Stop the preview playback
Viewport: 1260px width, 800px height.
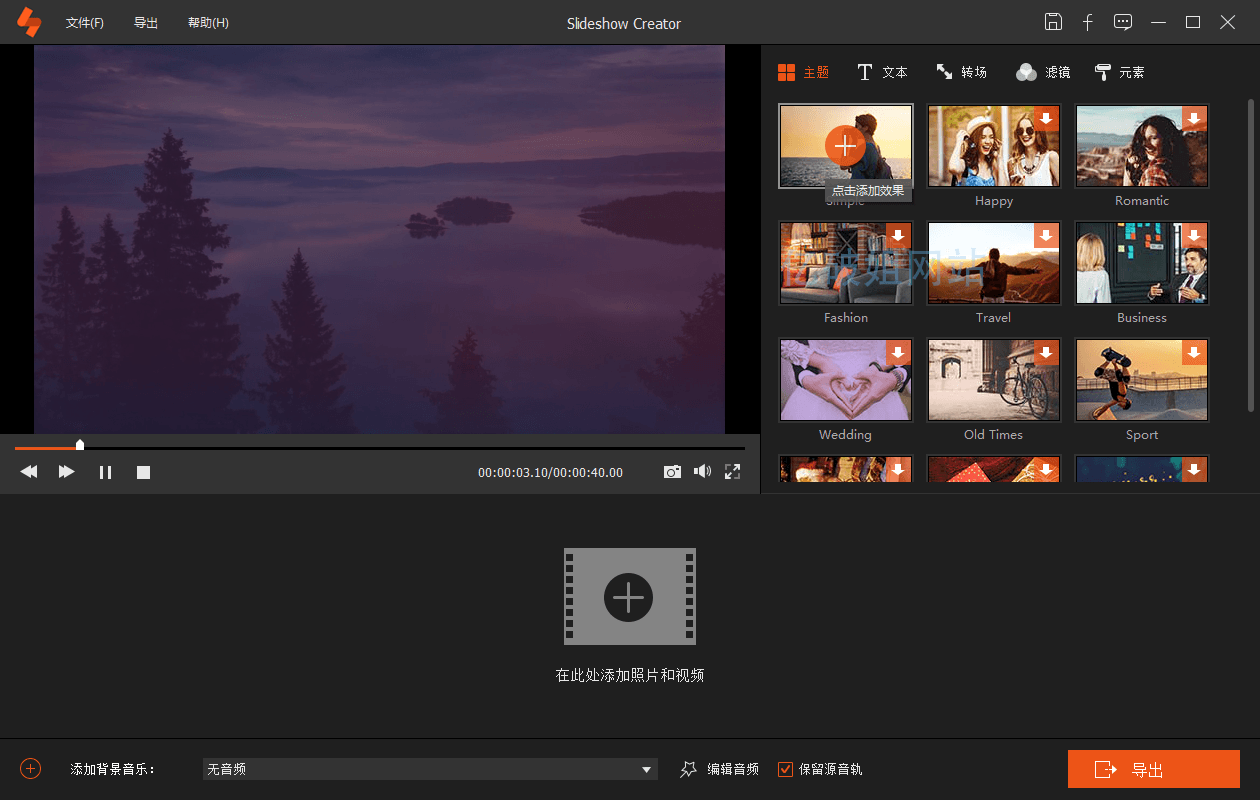pyautogui.click(x=143, y=472)
